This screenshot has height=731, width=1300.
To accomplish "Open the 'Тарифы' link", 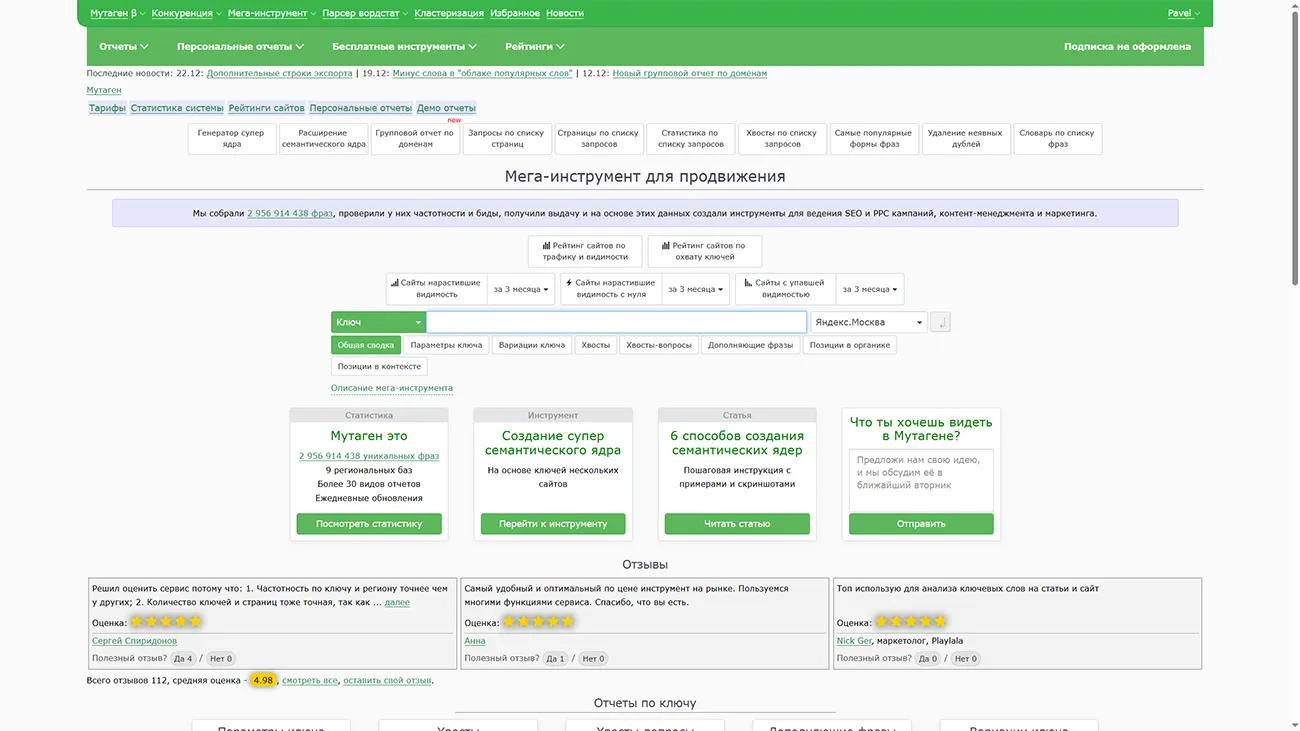I will 107,108.
